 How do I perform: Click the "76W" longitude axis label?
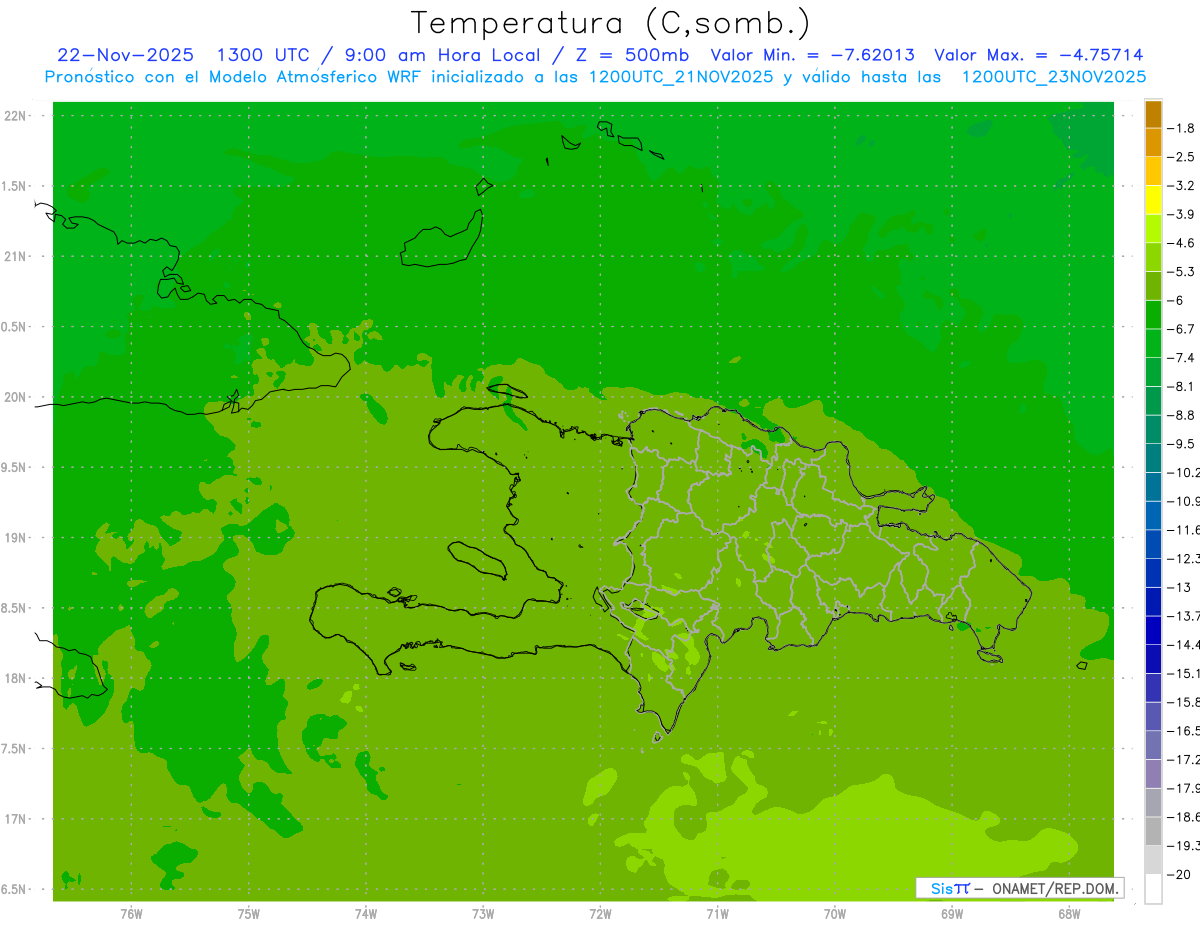pyautogui.click(x=131, y=913)
